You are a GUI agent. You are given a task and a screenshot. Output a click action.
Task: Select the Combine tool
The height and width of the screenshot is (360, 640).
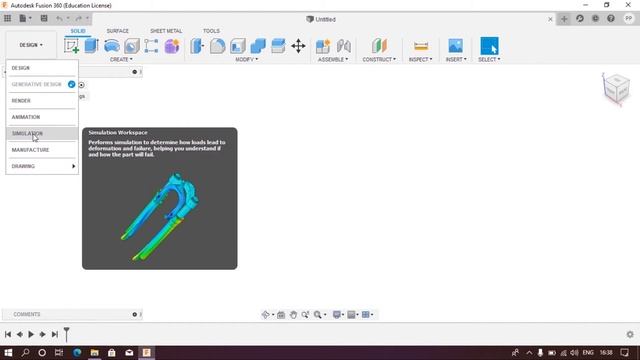coord(258,46)
